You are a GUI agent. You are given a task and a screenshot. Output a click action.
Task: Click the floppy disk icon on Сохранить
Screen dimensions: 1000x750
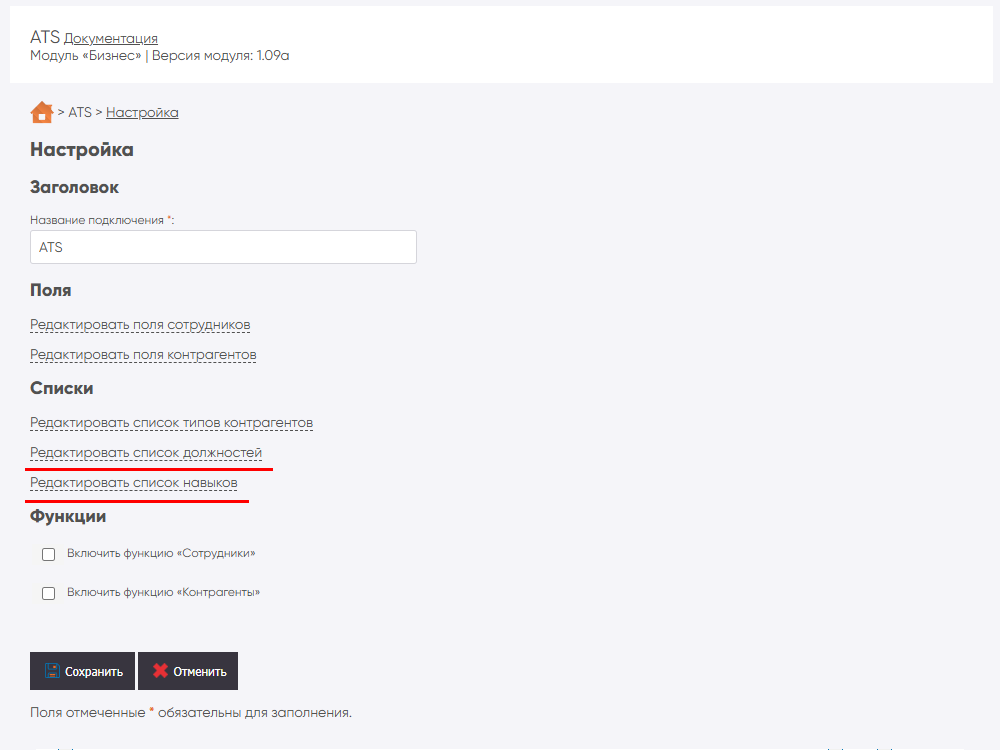click(52, 671)
